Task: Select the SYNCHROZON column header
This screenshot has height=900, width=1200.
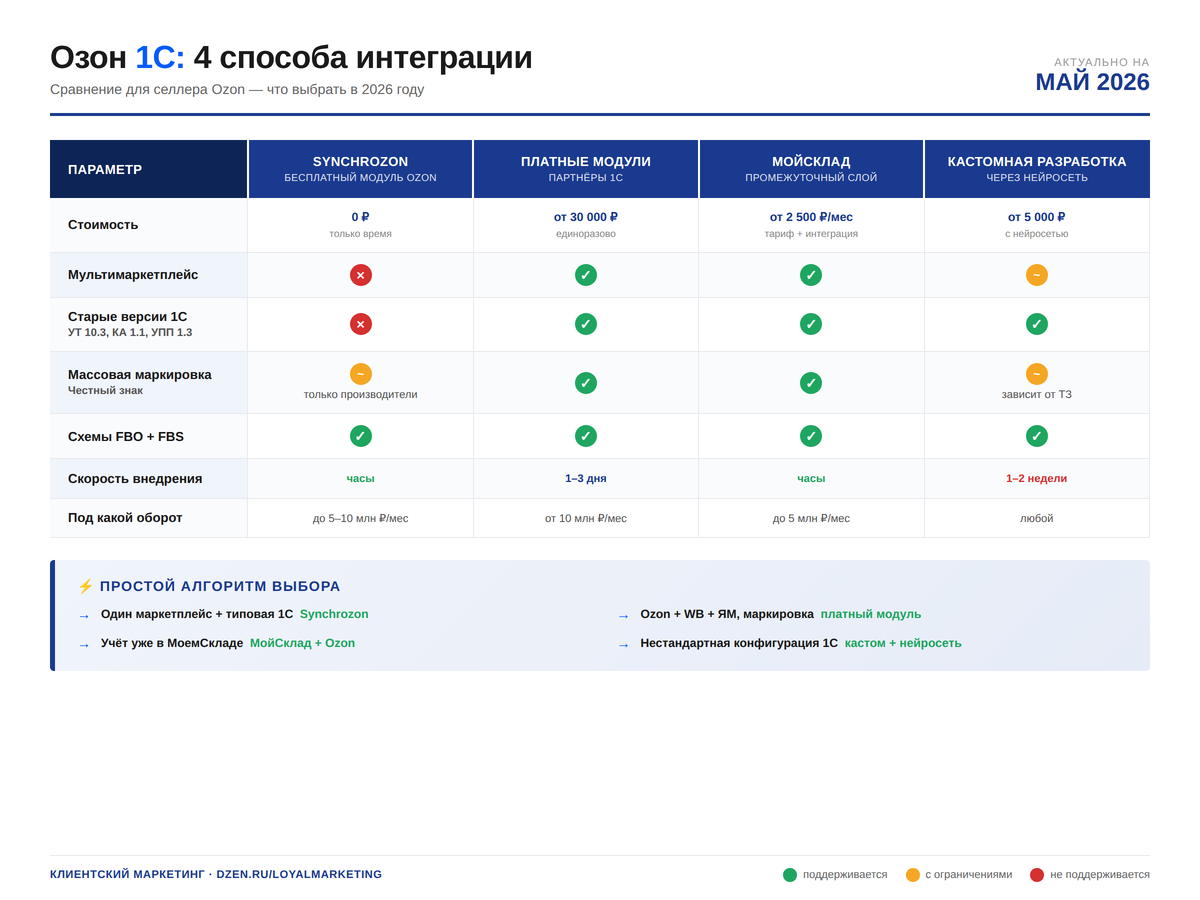Action: coord(361,169)
